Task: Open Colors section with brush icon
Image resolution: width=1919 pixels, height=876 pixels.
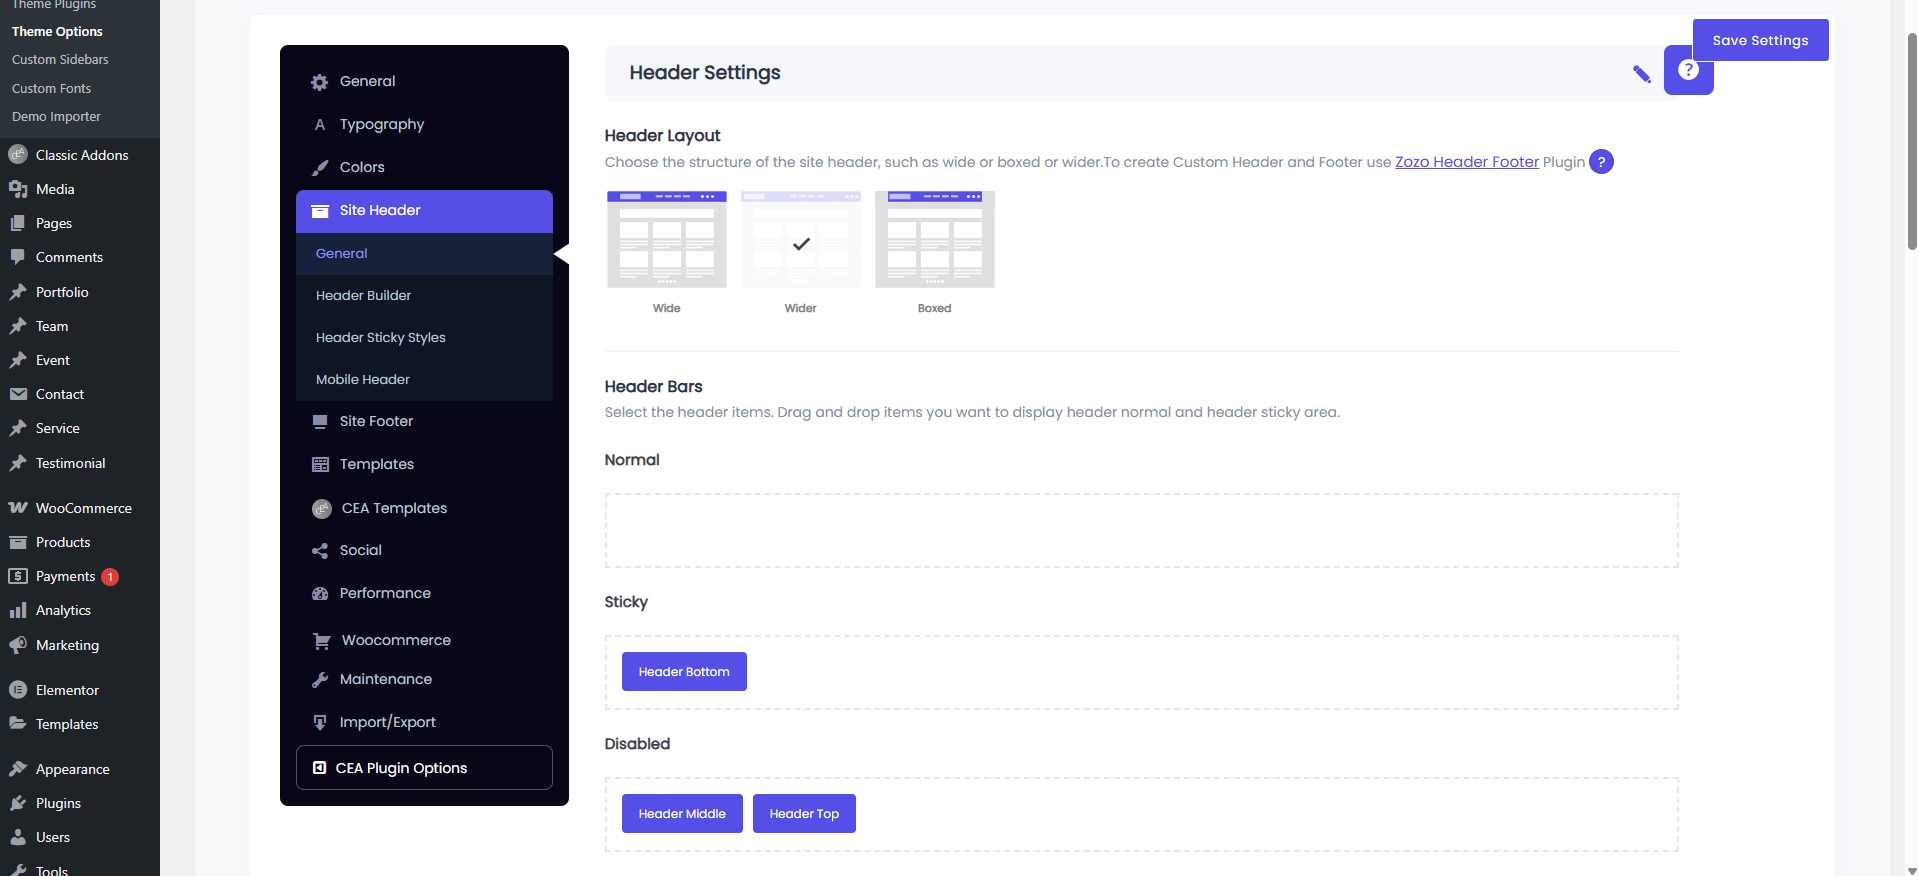Action: point(361,168)
